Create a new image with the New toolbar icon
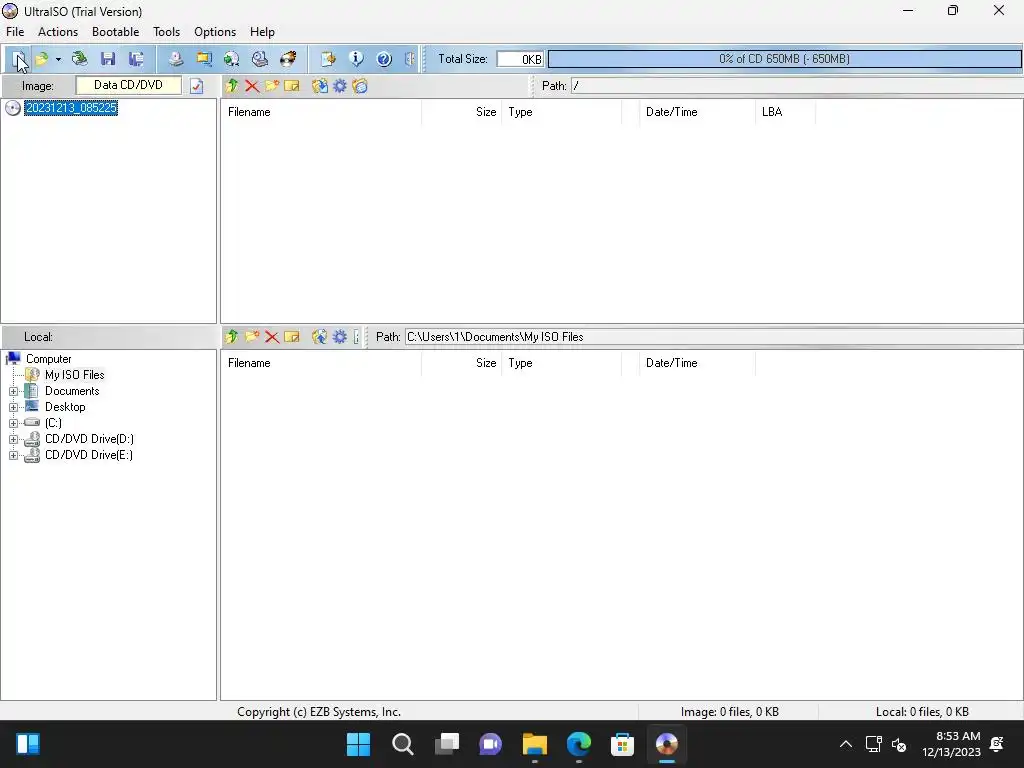The image size is (1024, 768). tap(18, 59)
